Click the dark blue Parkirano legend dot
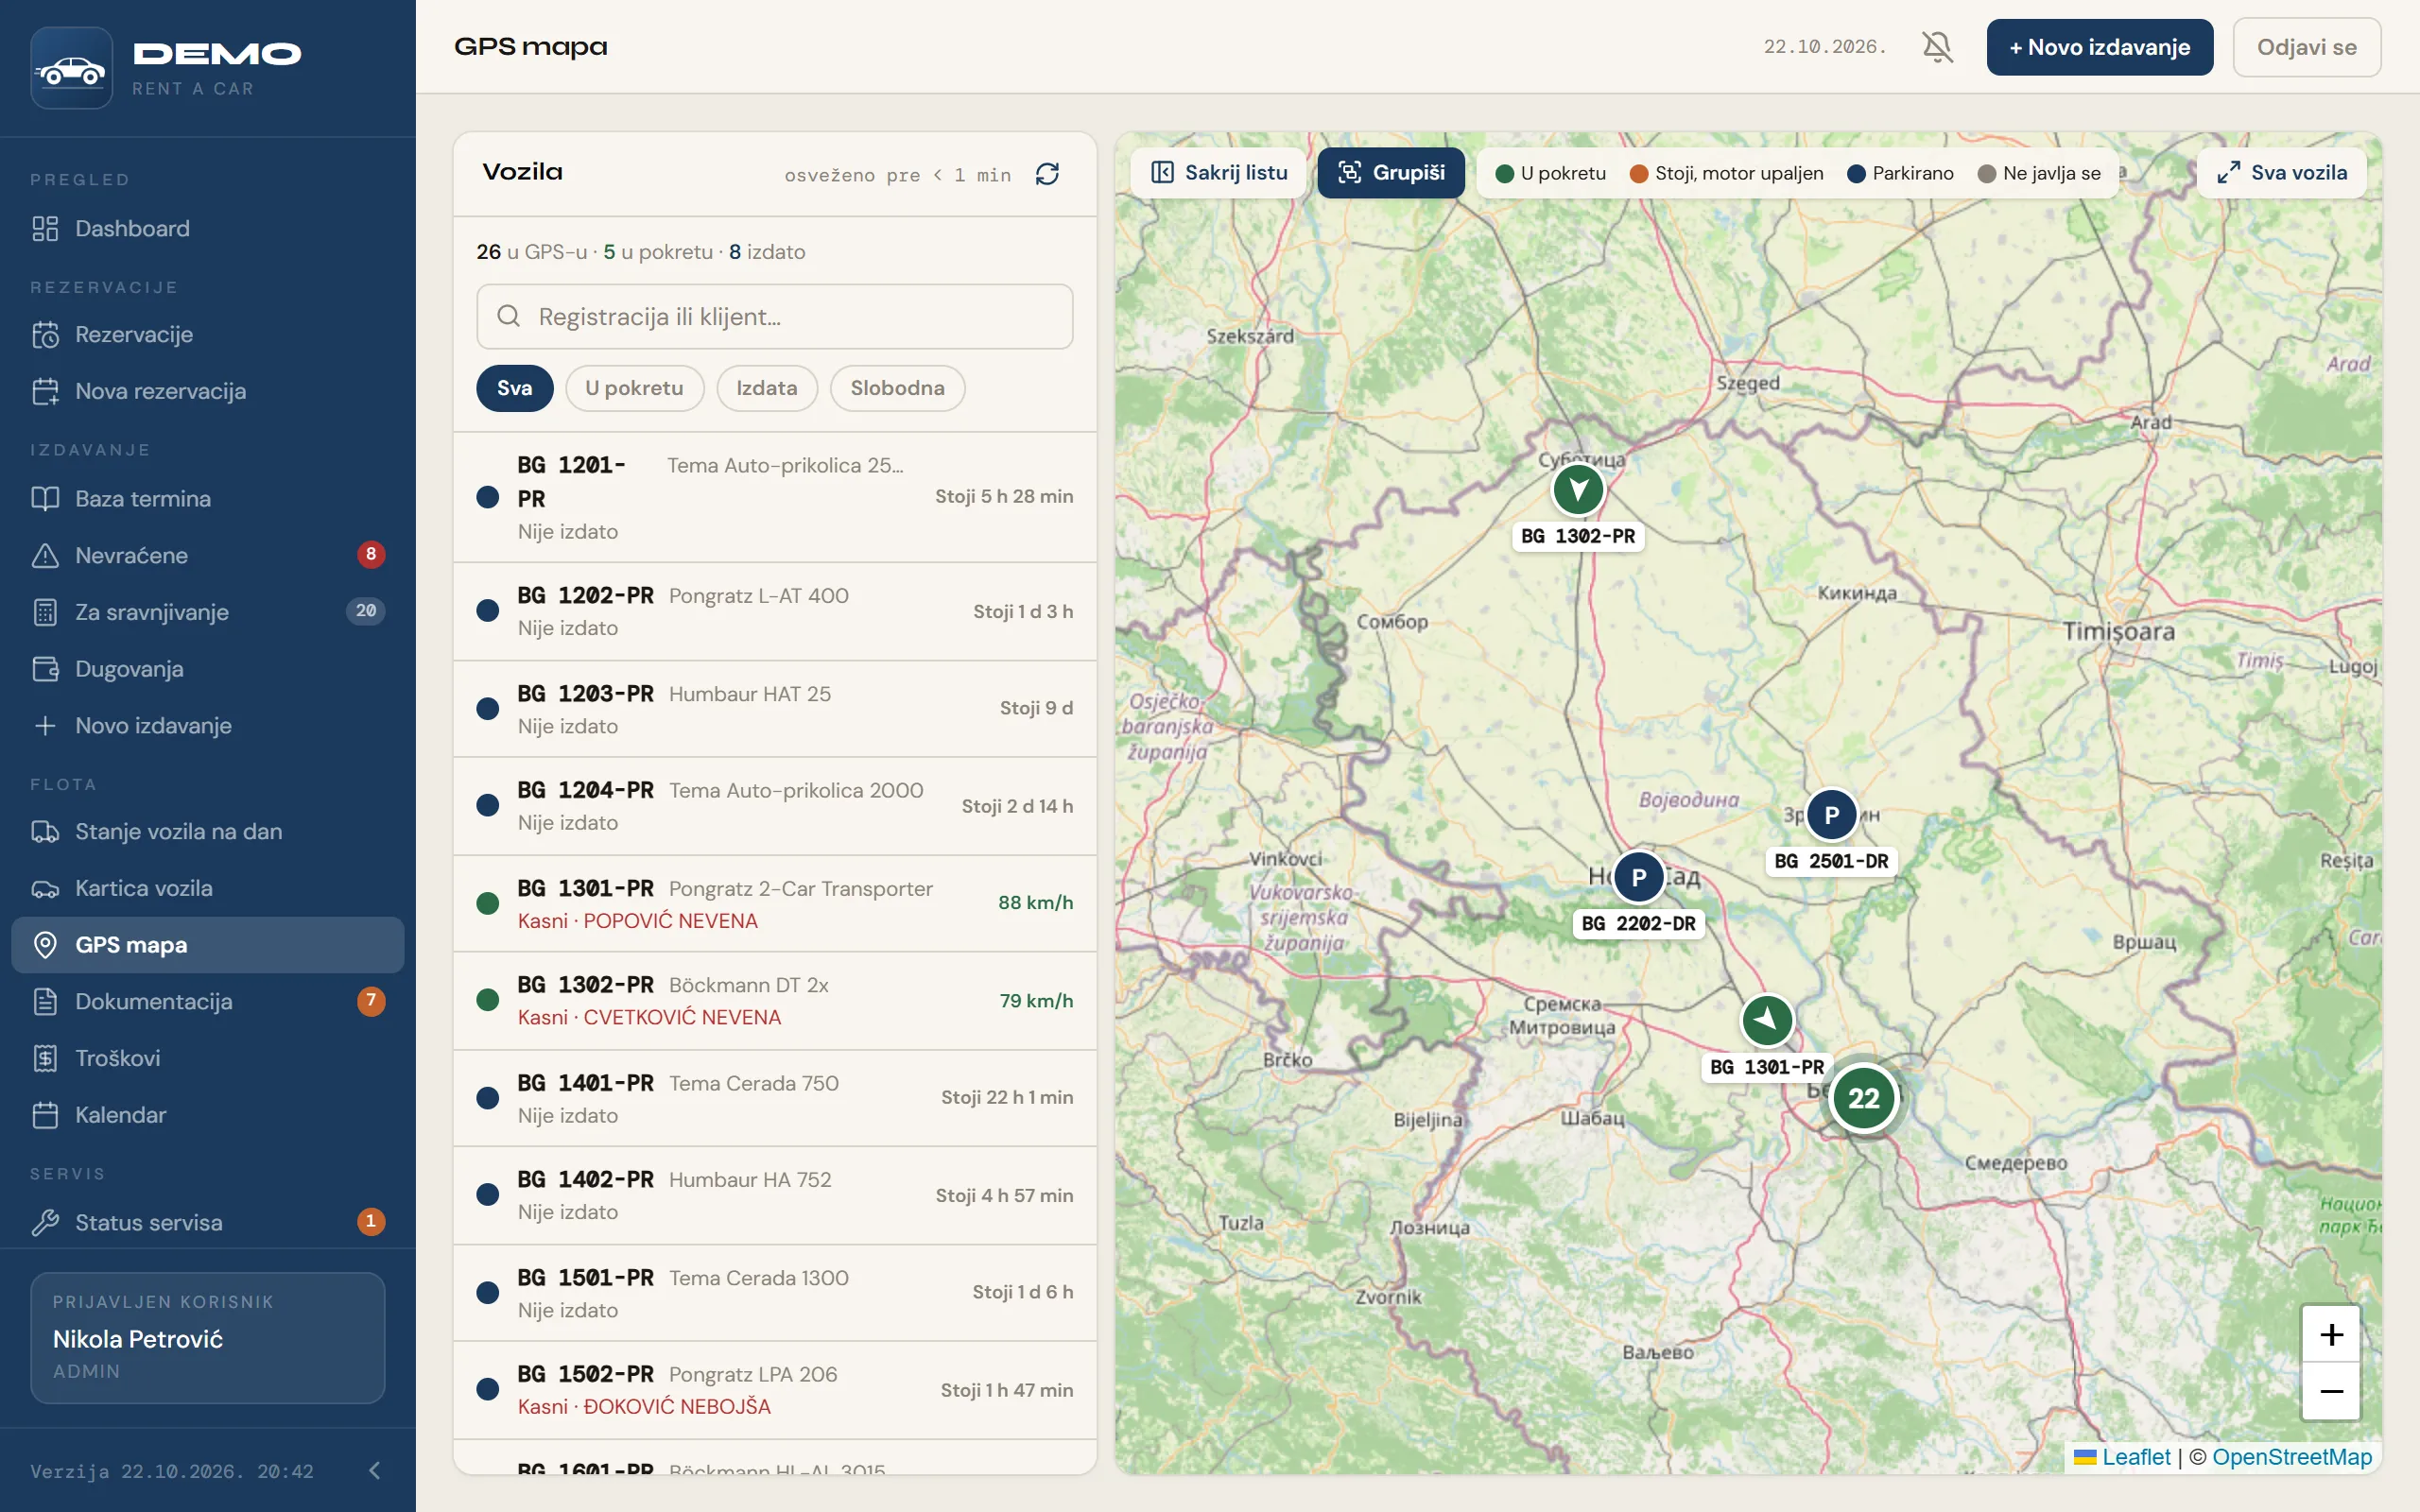Viewport: 2420px width, 1512px height. coord(1856,174)
